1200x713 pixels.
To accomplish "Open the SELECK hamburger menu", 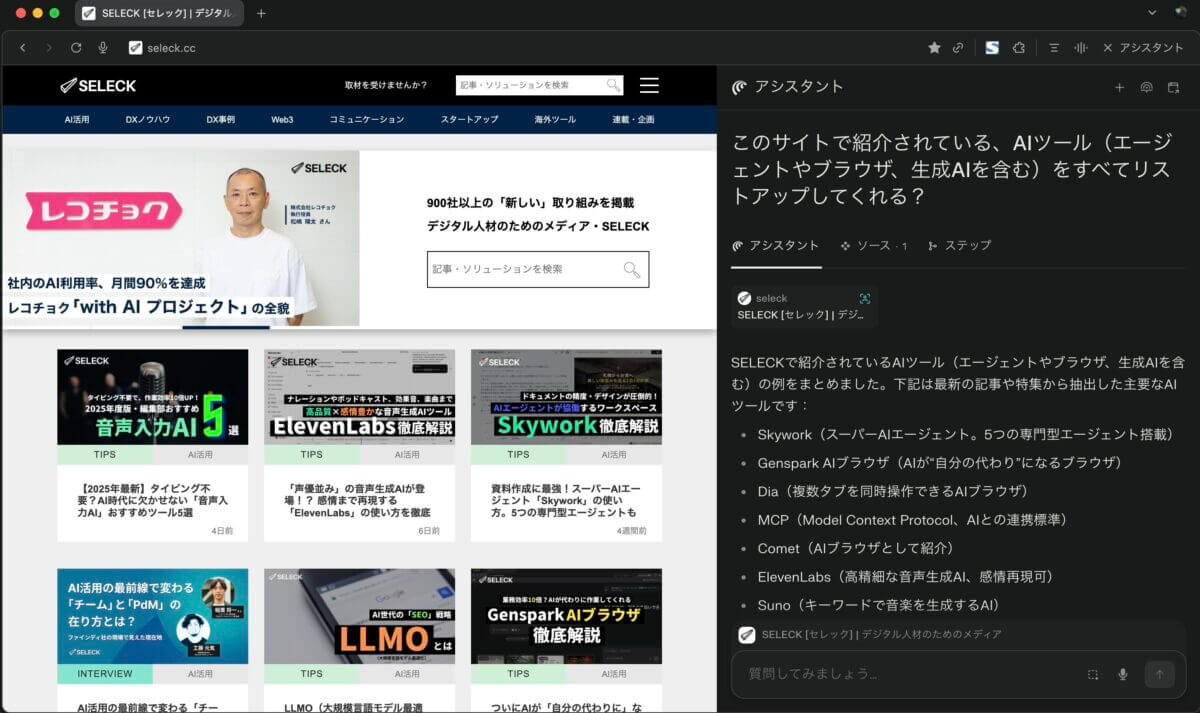I will pos(649,85).
